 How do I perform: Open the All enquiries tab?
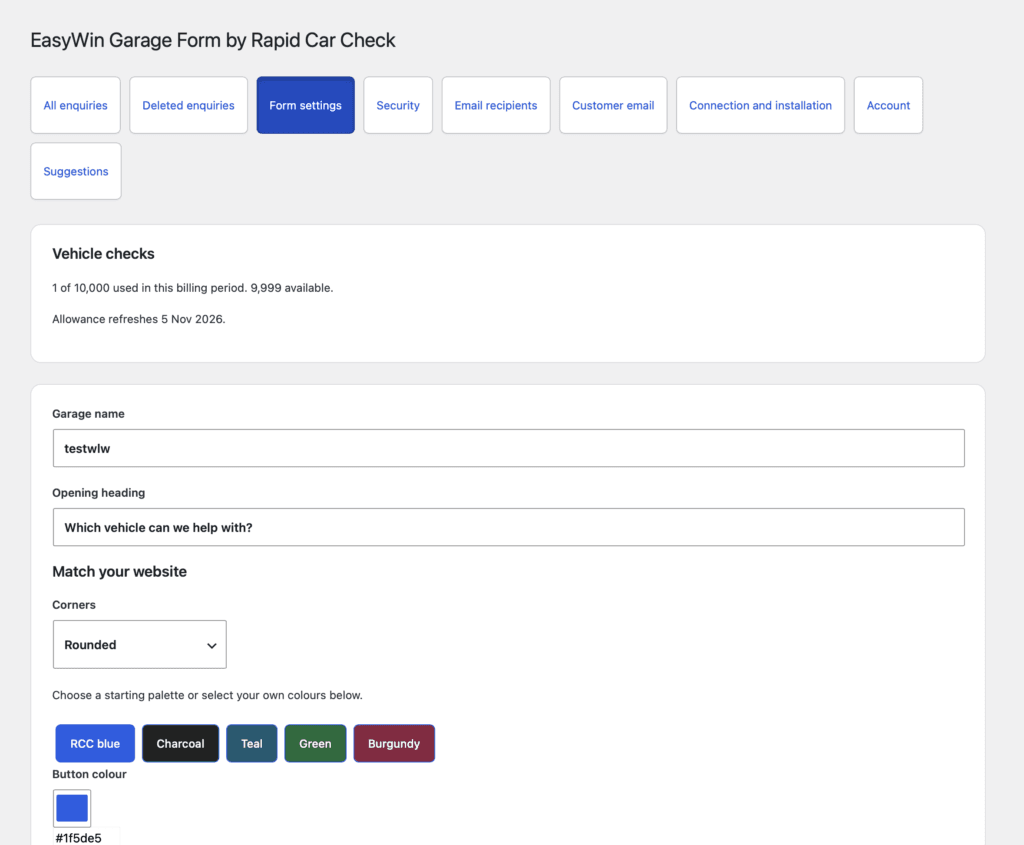75,105
